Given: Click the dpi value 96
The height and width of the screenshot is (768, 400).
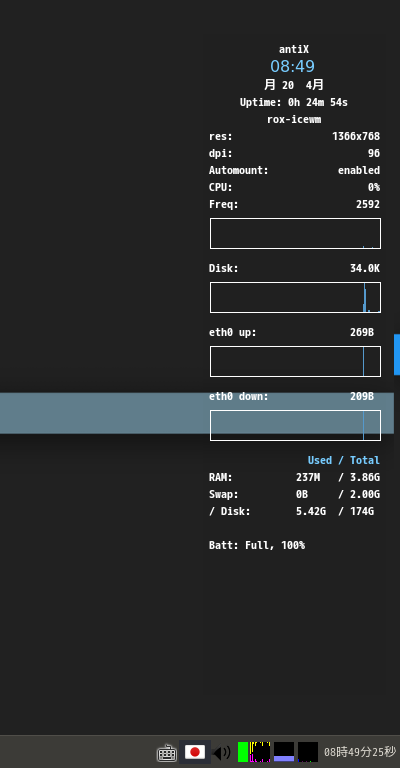Looking at the screenshot, I should 374,153.
